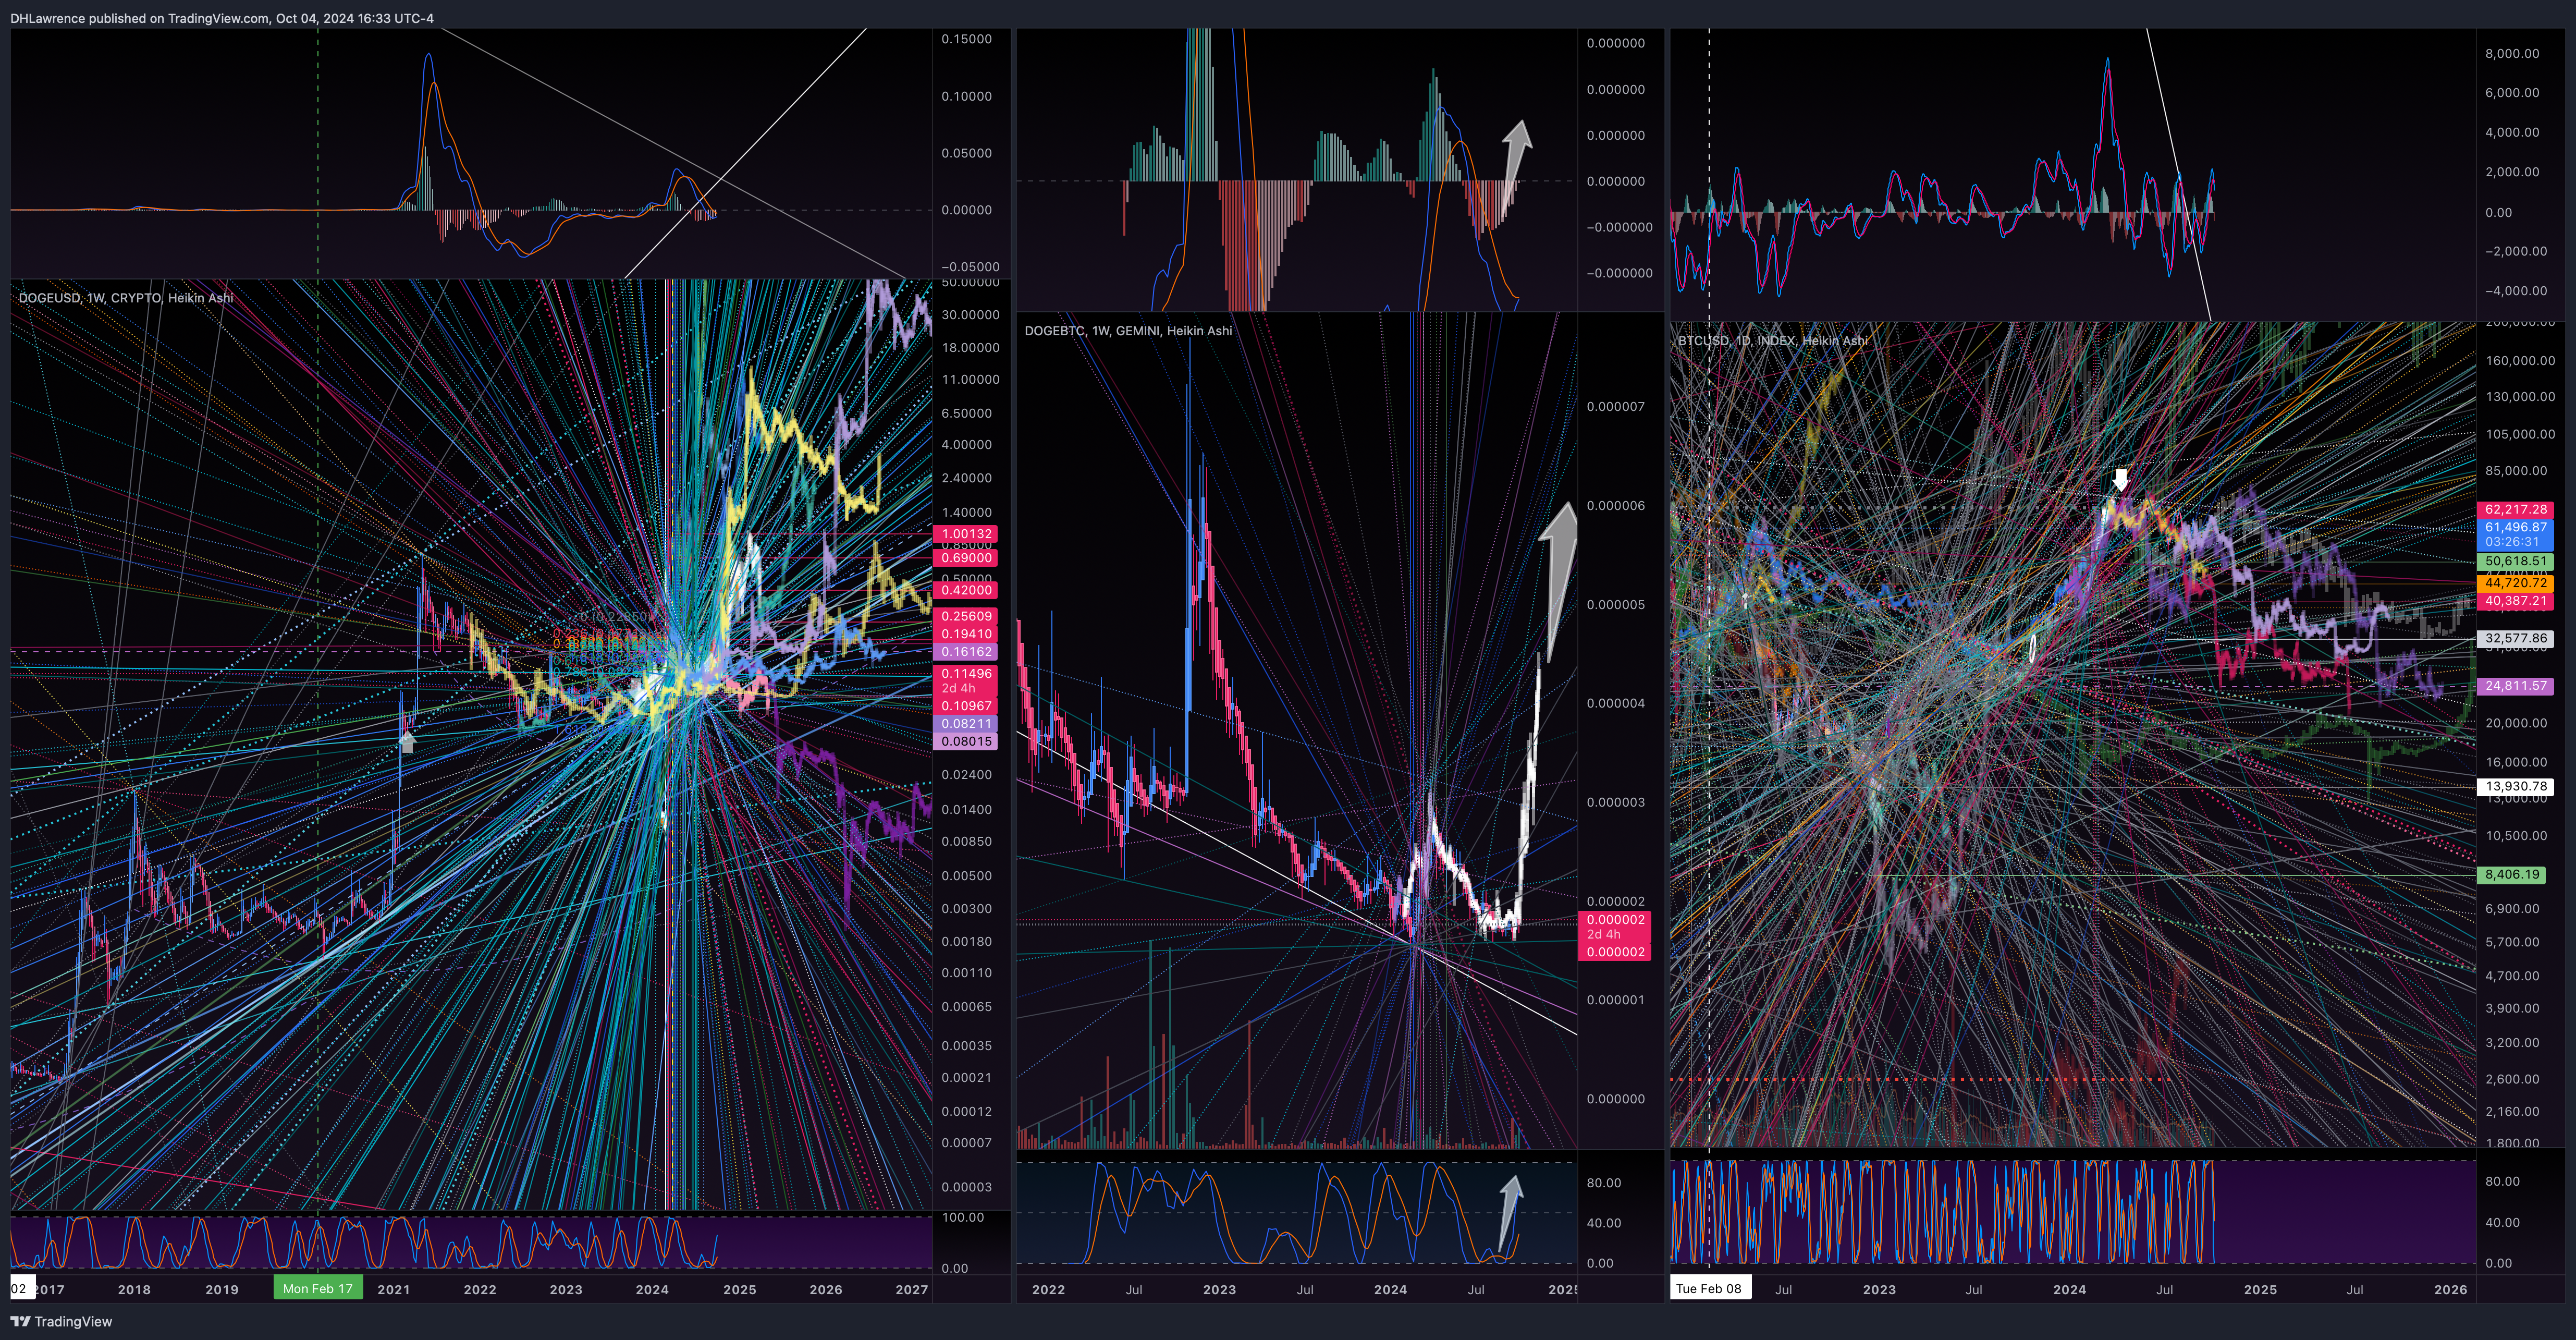Click 0.000007 on the DOGEBTC price axis

[1616, 407]
